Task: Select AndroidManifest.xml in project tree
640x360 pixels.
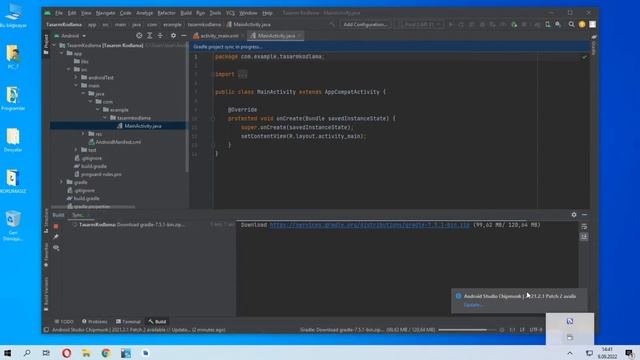Action: (x=115, y=142)
